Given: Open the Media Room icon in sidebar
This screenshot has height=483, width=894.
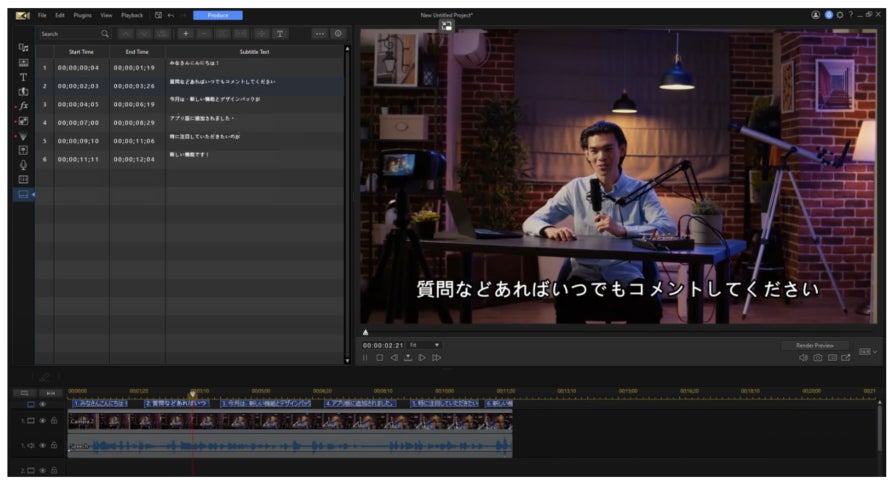Looking at the screenshot, I should pos(23,47).
